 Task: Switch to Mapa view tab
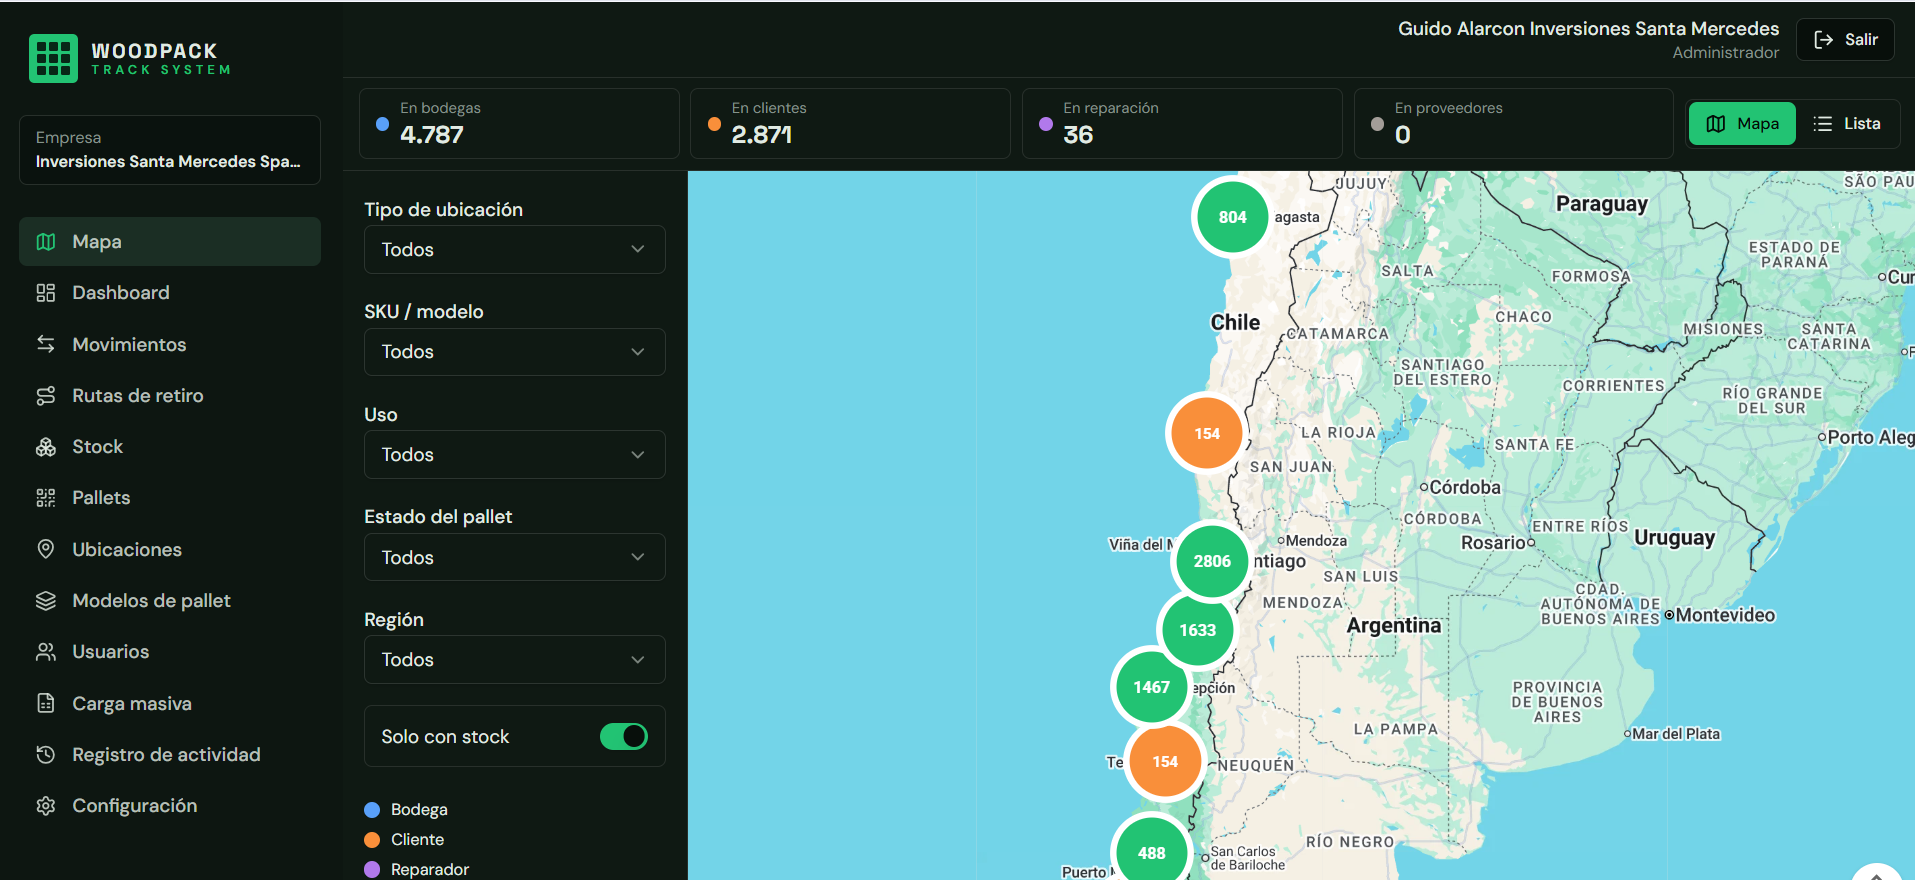(x=1742, y=124)
